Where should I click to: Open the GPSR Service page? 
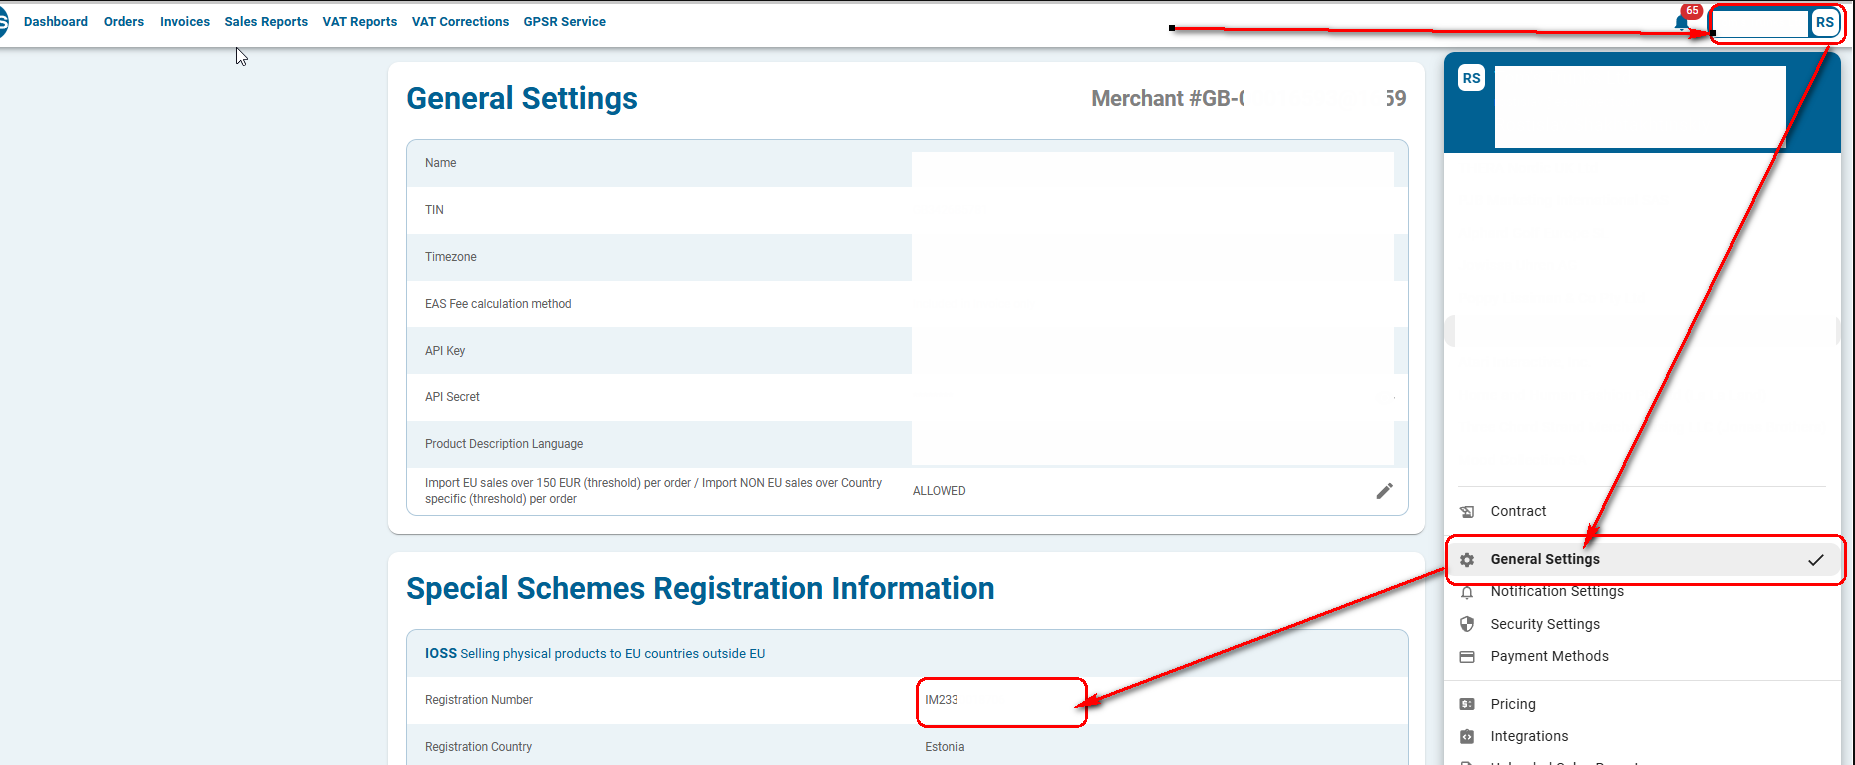[x=564, y=22]
